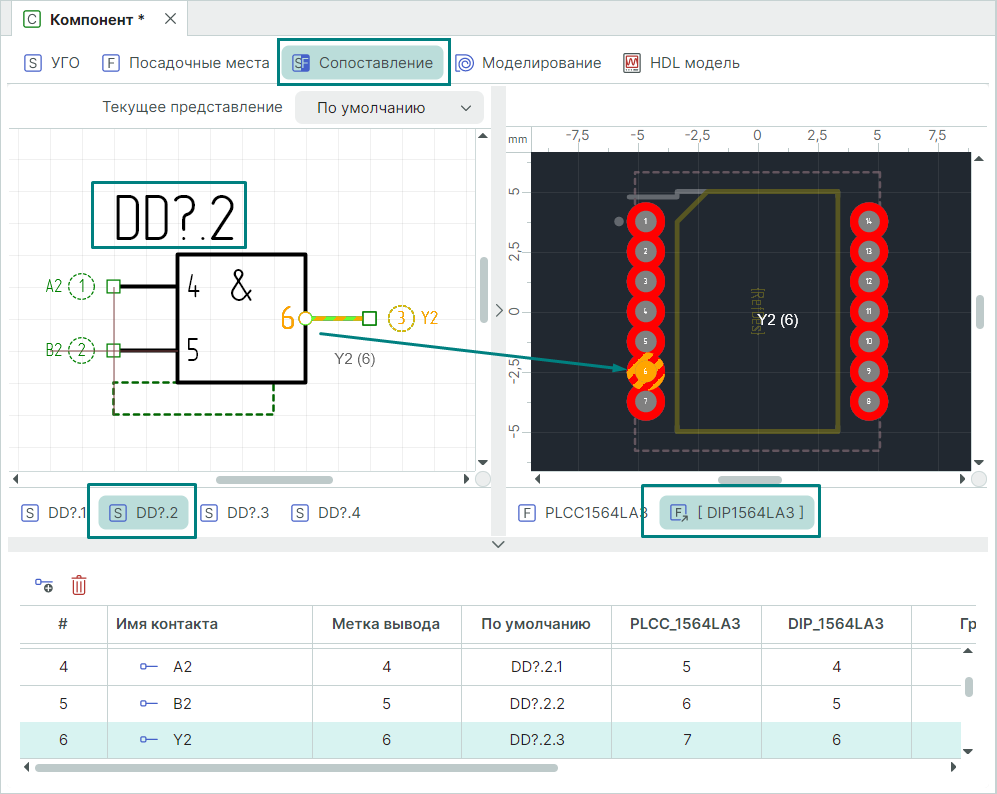Select the DD?.3 symbol section
Viewport: 997px width, 794px height.
pyautogui.click(x=236, y=513)
